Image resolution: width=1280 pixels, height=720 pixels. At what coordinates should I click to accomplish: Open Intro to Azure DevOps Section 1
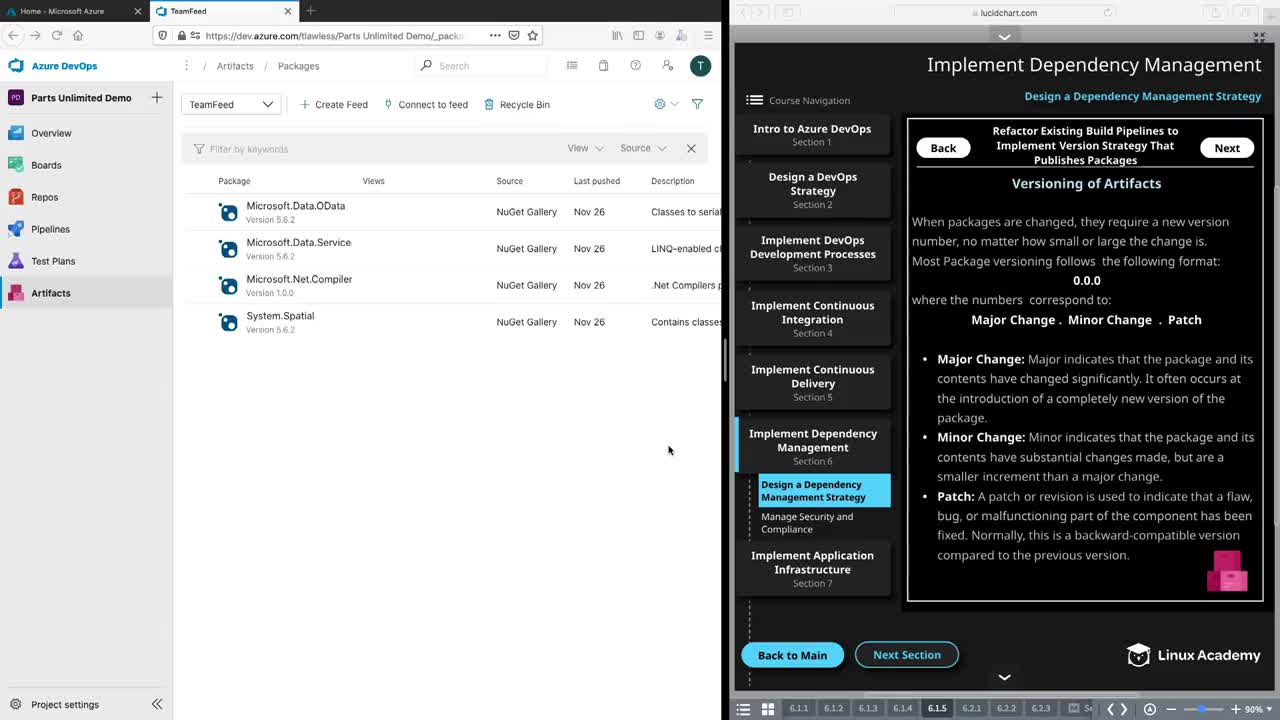(x=812, y=135)
